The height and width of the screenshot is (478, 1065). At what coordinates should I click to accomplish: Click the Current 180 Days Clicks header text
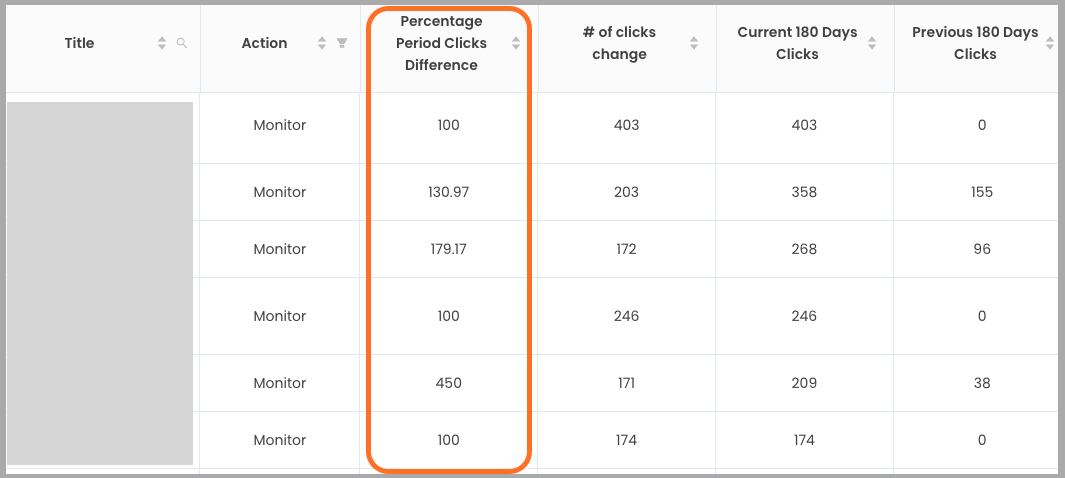(797, 43)
